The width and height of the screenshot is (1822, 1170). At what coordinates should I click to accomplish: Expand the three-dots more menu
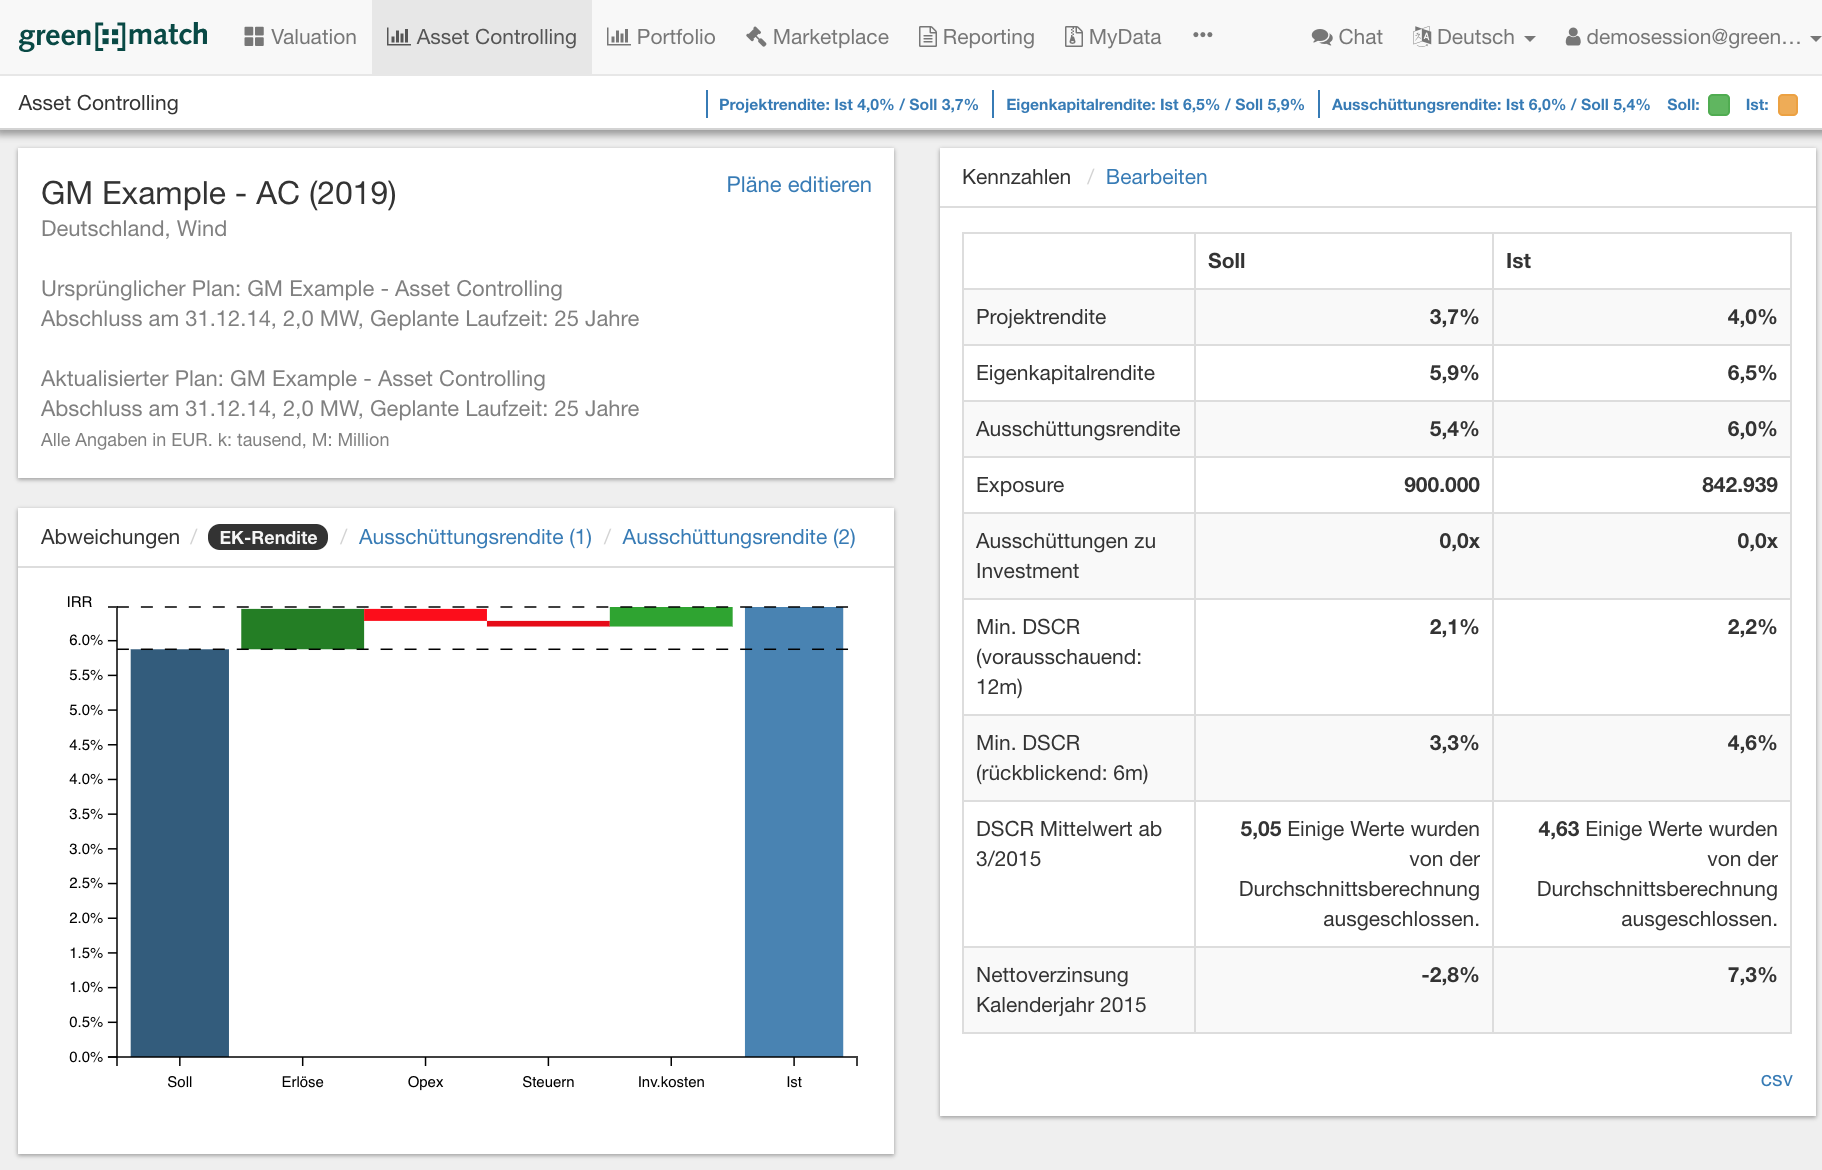[x=1202, y=35]
